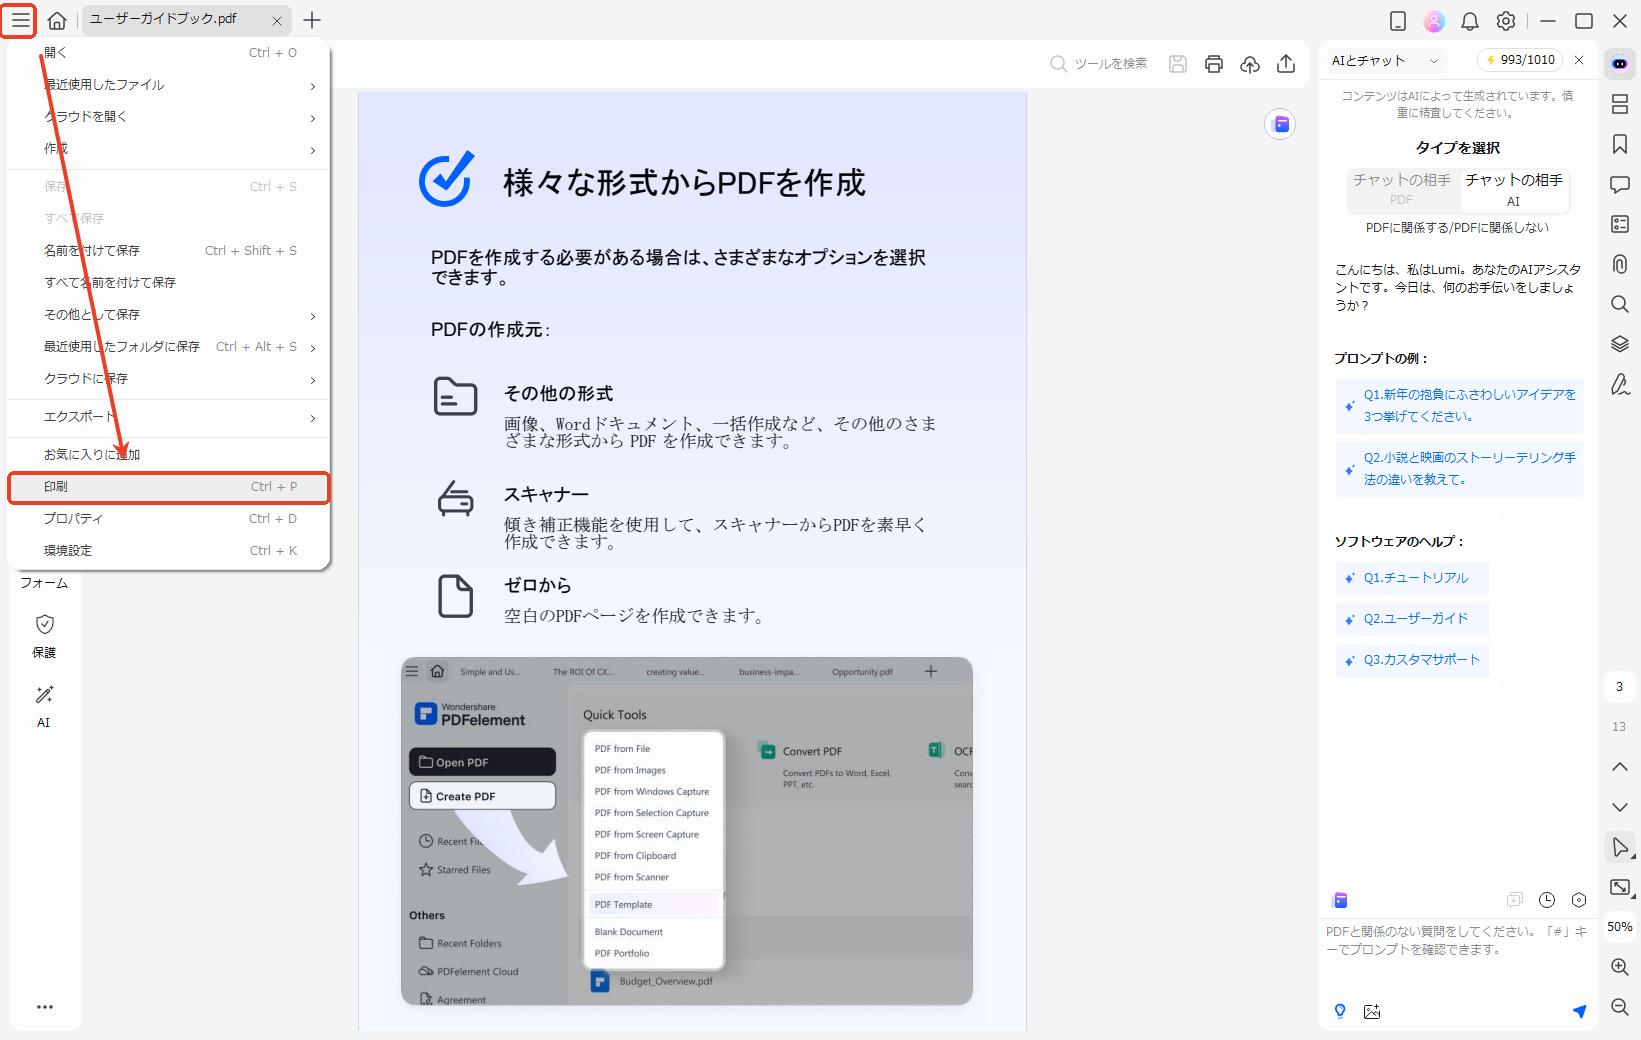The width and height of the screenshot is (1641, 1040).
Task: Open the bookmark panel icon
Action: click(1620, 144)
